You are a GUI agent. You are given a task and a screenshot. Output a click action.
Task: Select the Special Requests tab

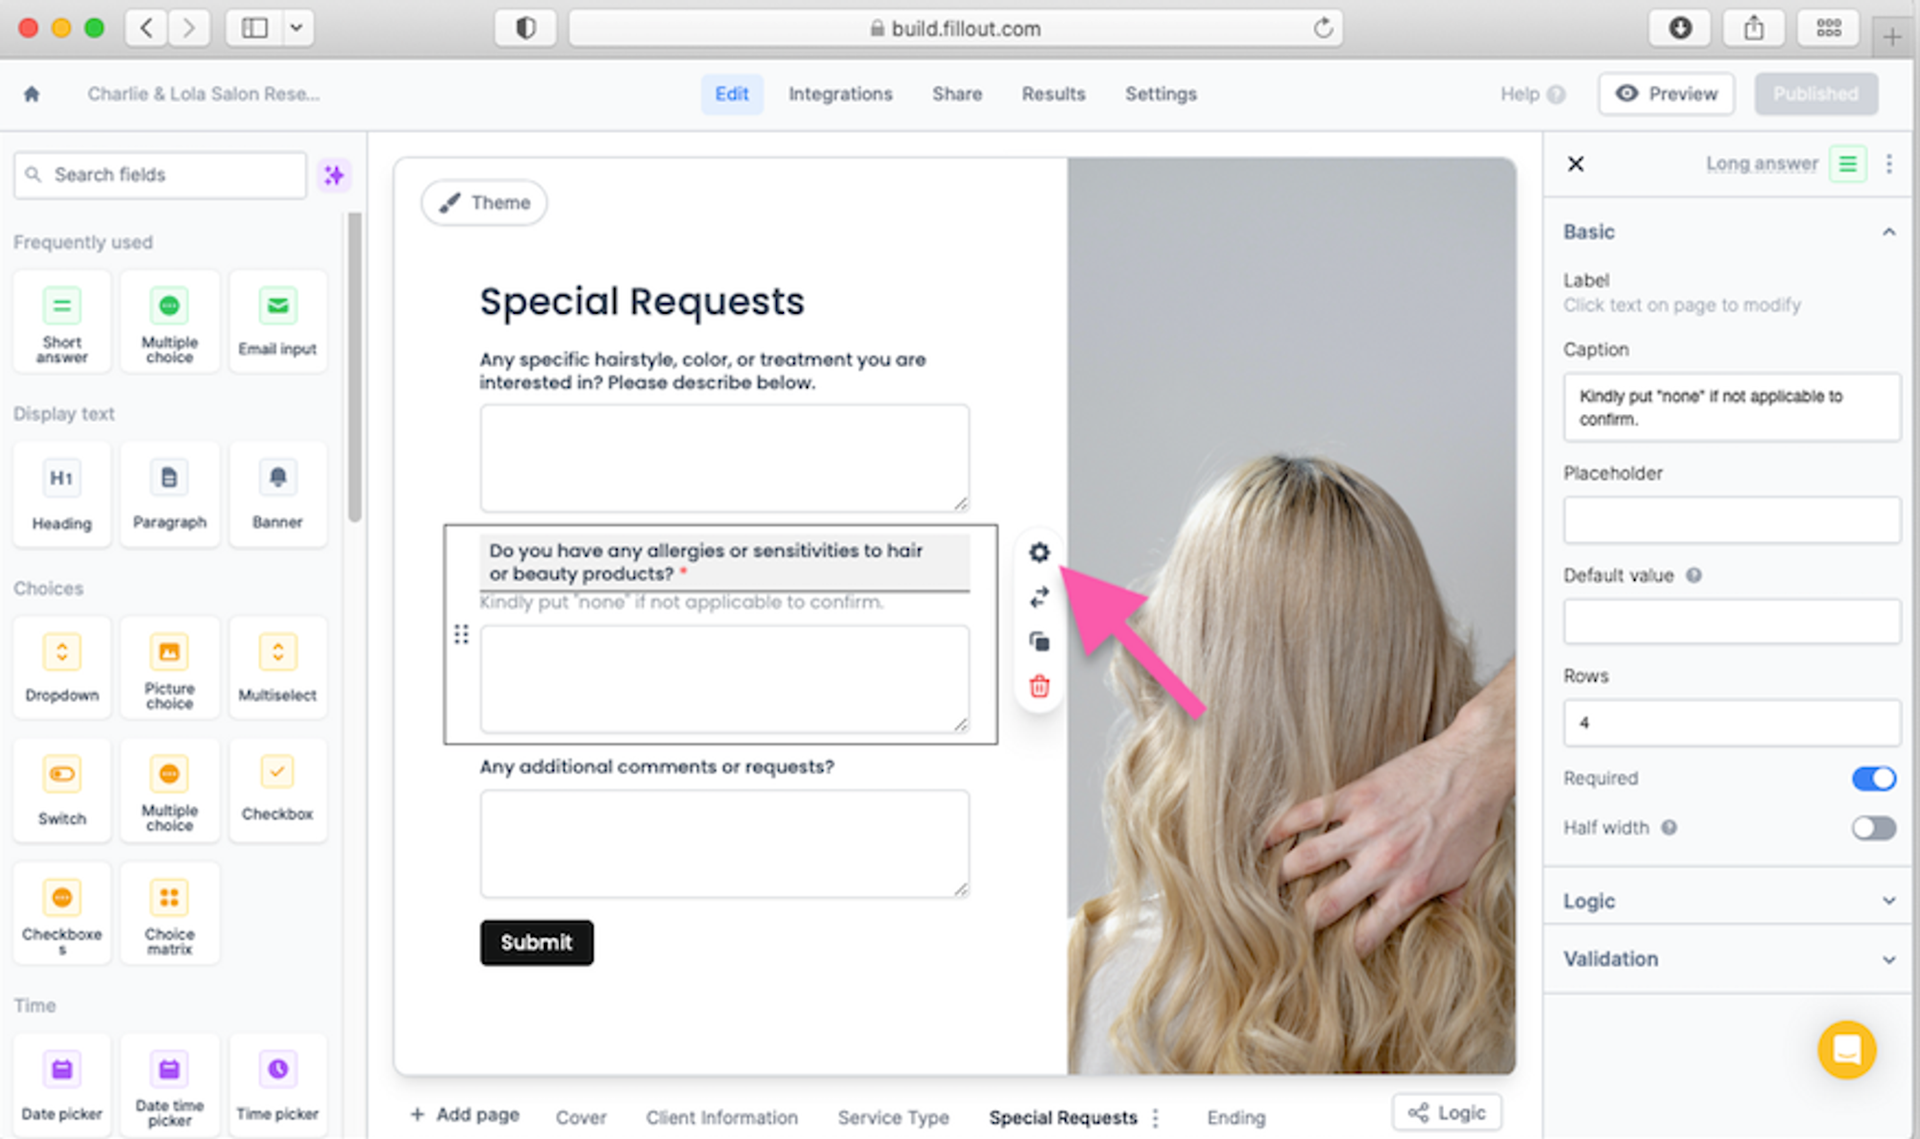[x=1062, y=1119]
